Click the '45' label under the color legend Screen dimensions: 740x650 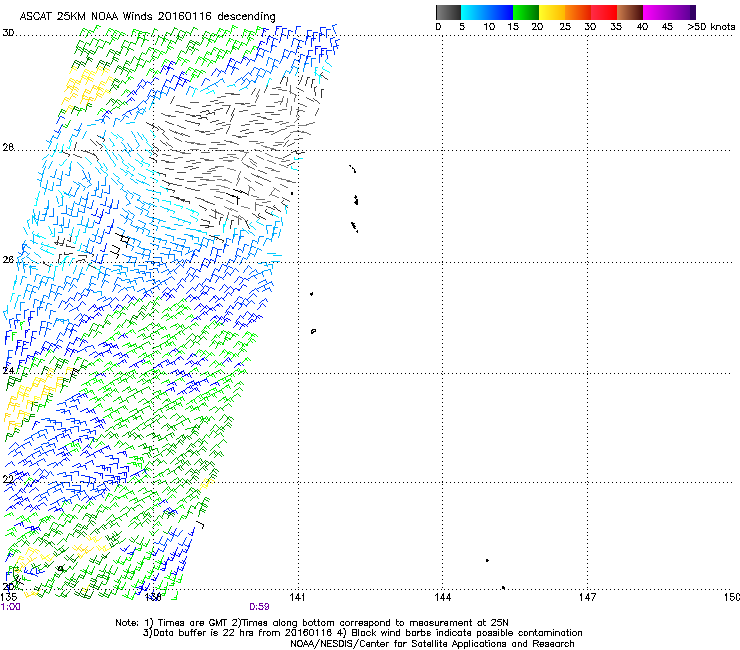[x=667, y=27]
